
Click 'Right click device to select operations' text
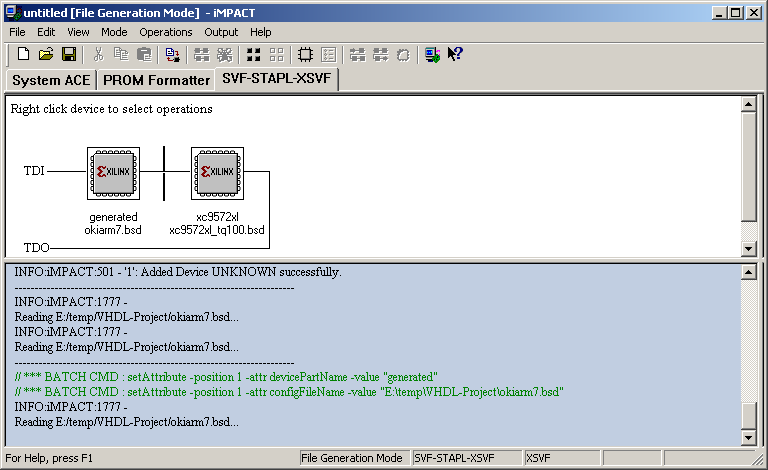tap(112, 109)
